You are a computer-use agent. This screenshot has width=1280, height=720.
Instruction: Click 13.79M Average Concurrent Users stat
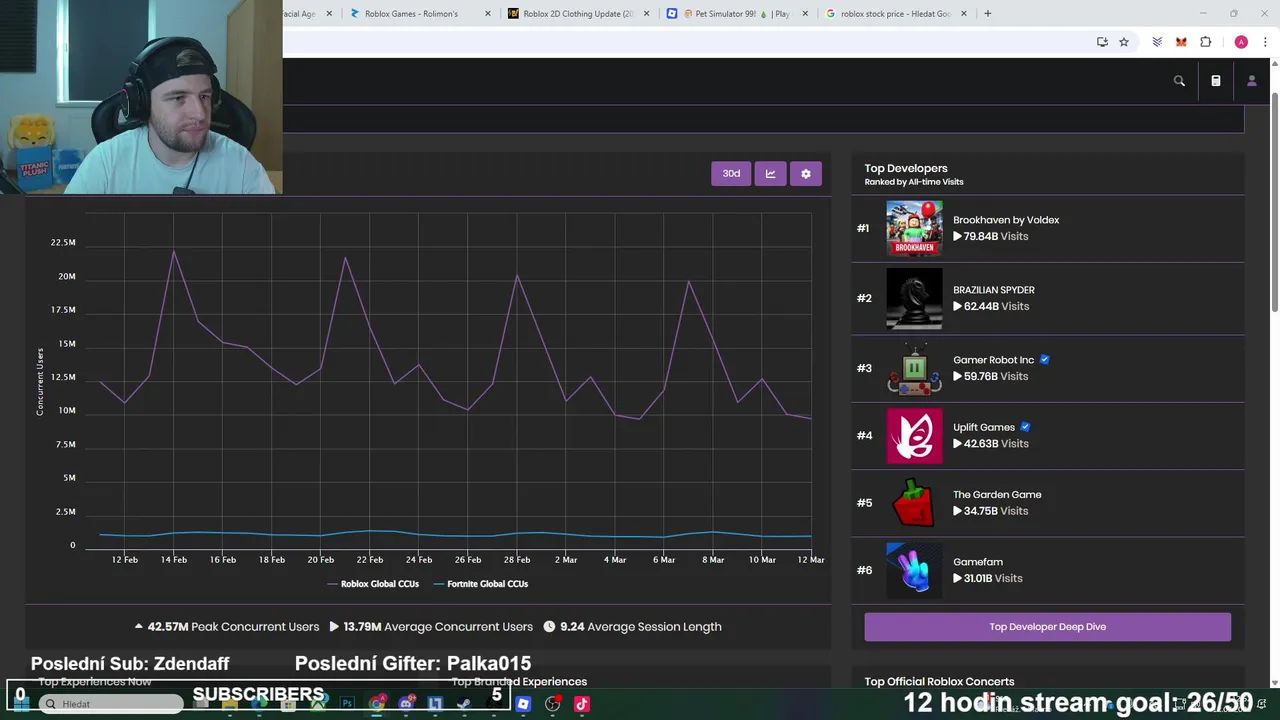[431, 627]
